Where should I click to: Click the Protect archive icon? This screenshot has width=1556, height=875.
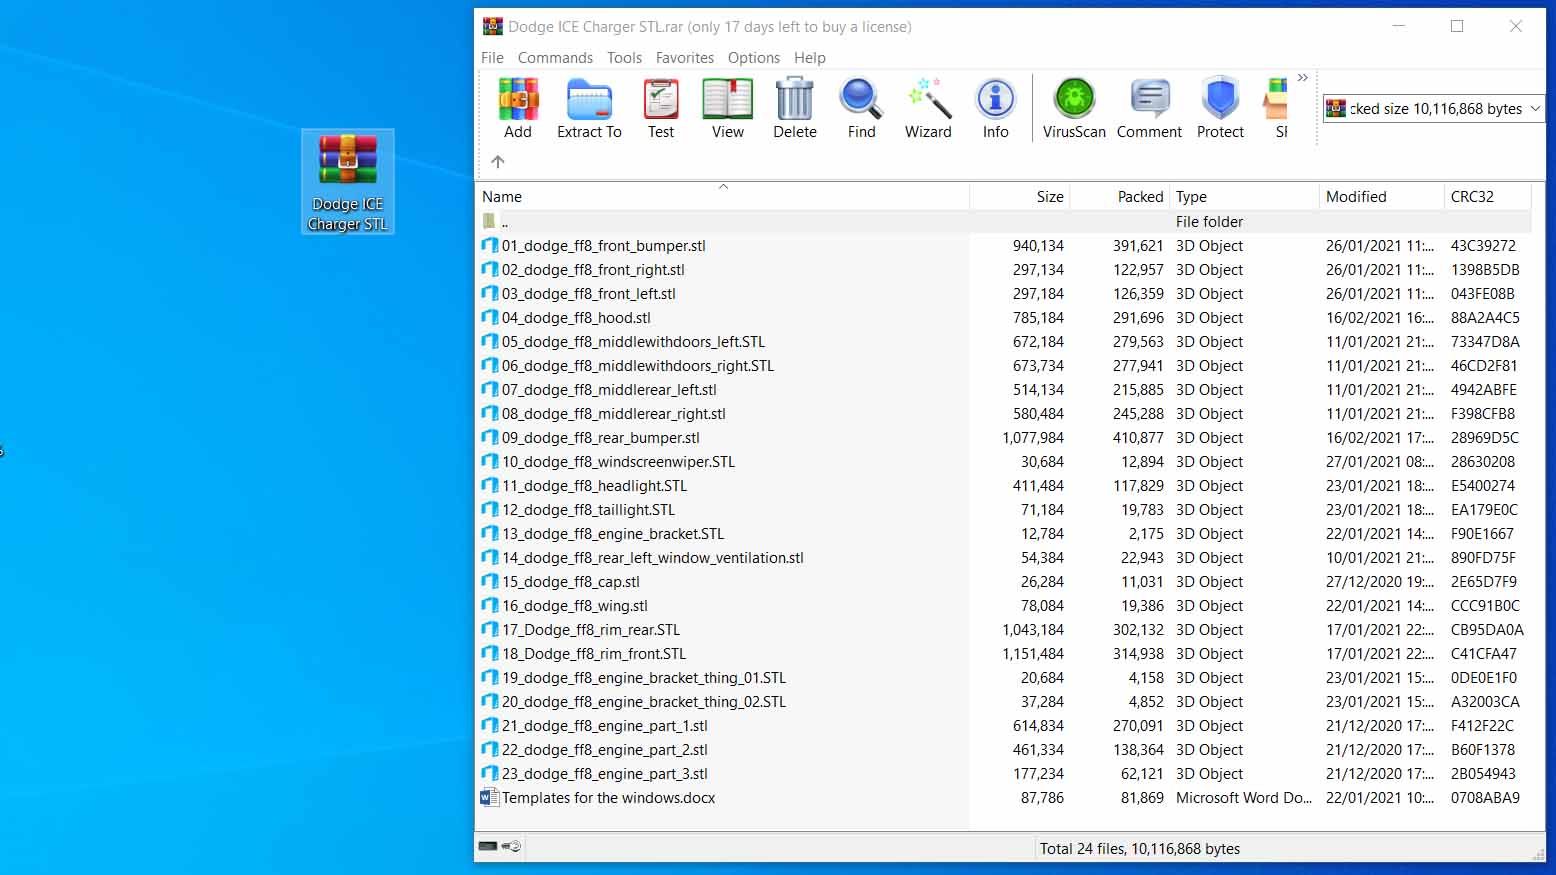(x=1220, y=108)
